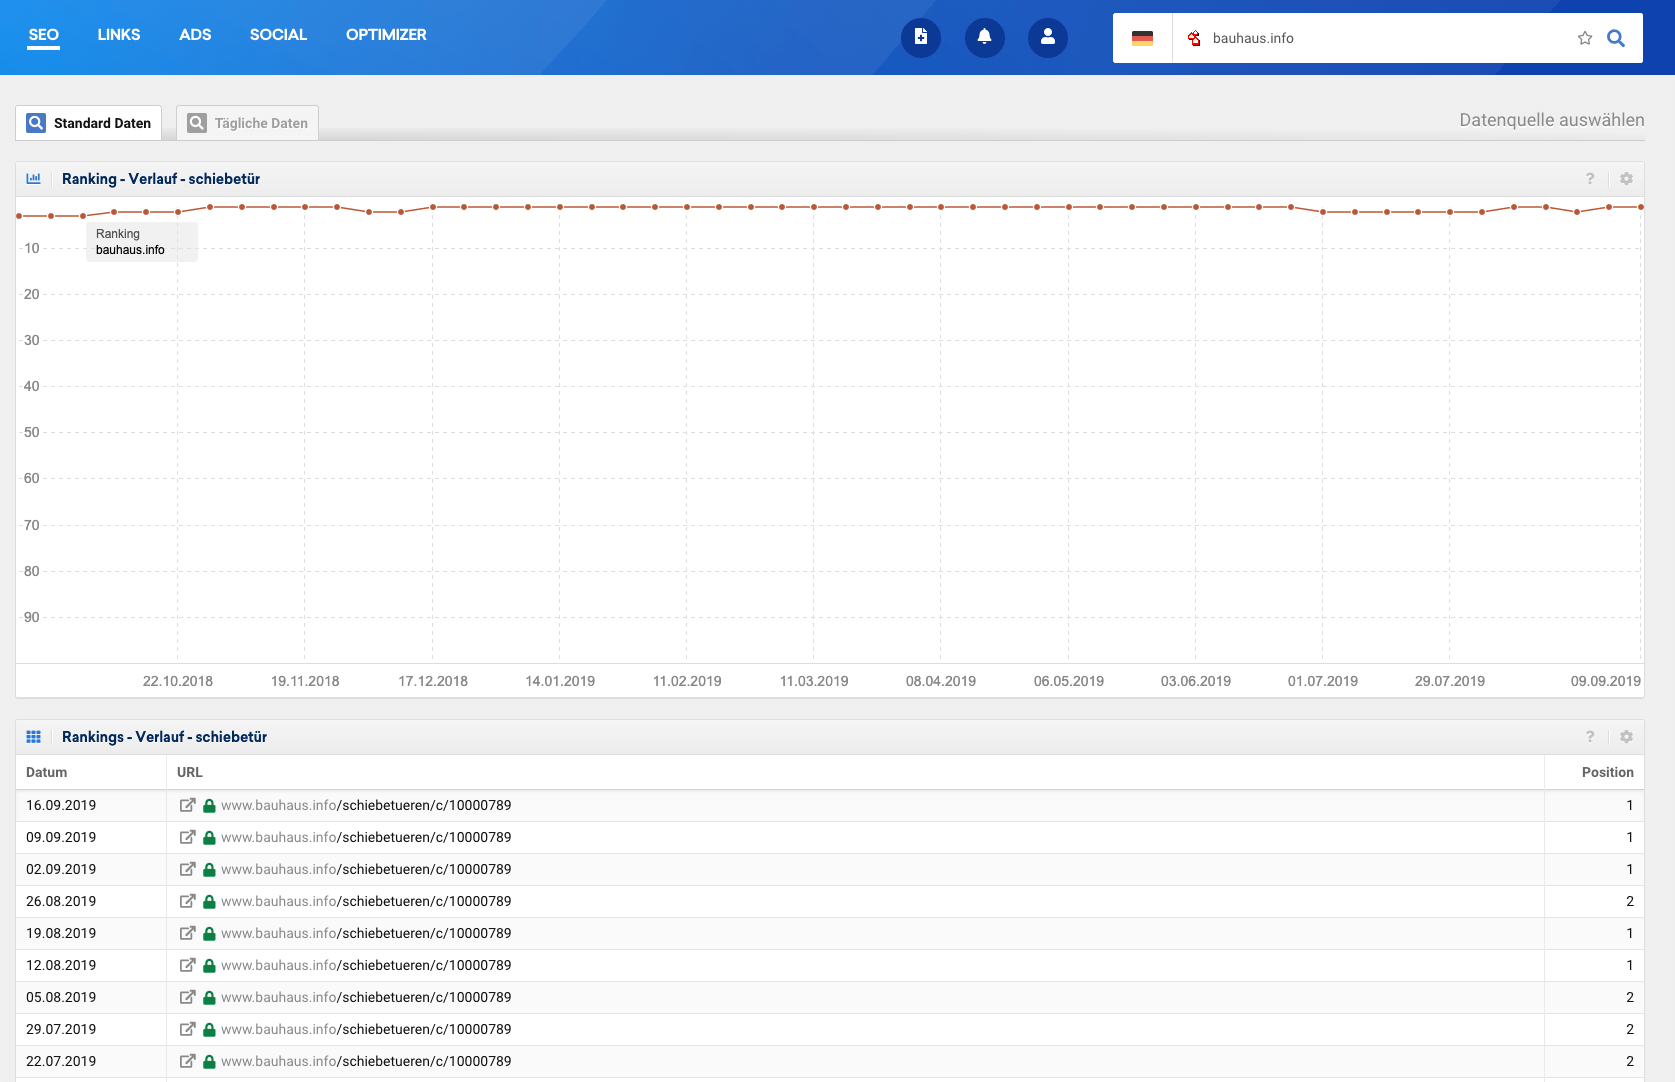Open notifications bell icon
1675x1082 pixels.
(984, 37)
